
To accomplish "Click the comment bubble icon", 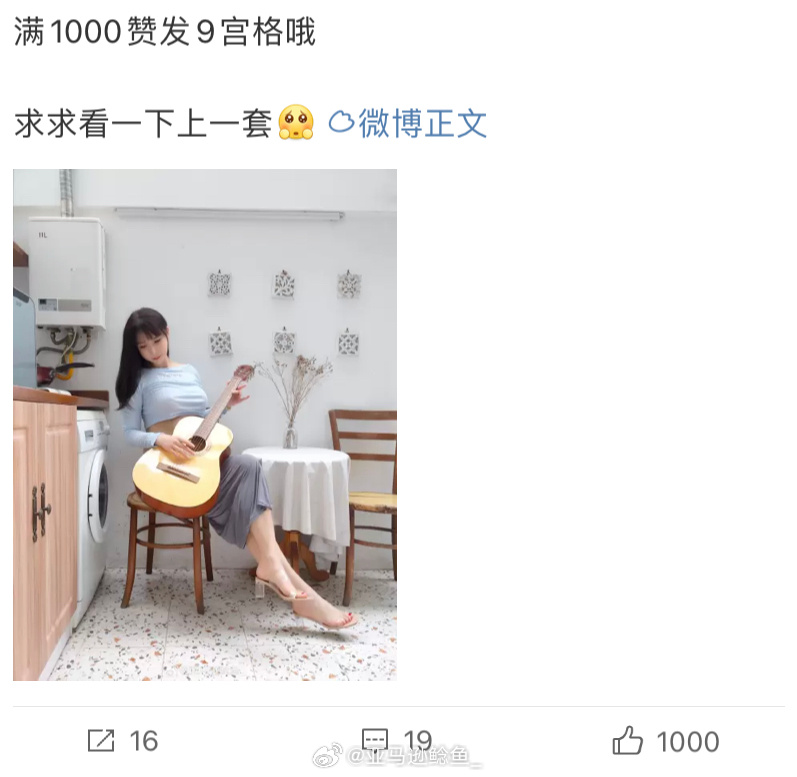I will click(375, 740).
